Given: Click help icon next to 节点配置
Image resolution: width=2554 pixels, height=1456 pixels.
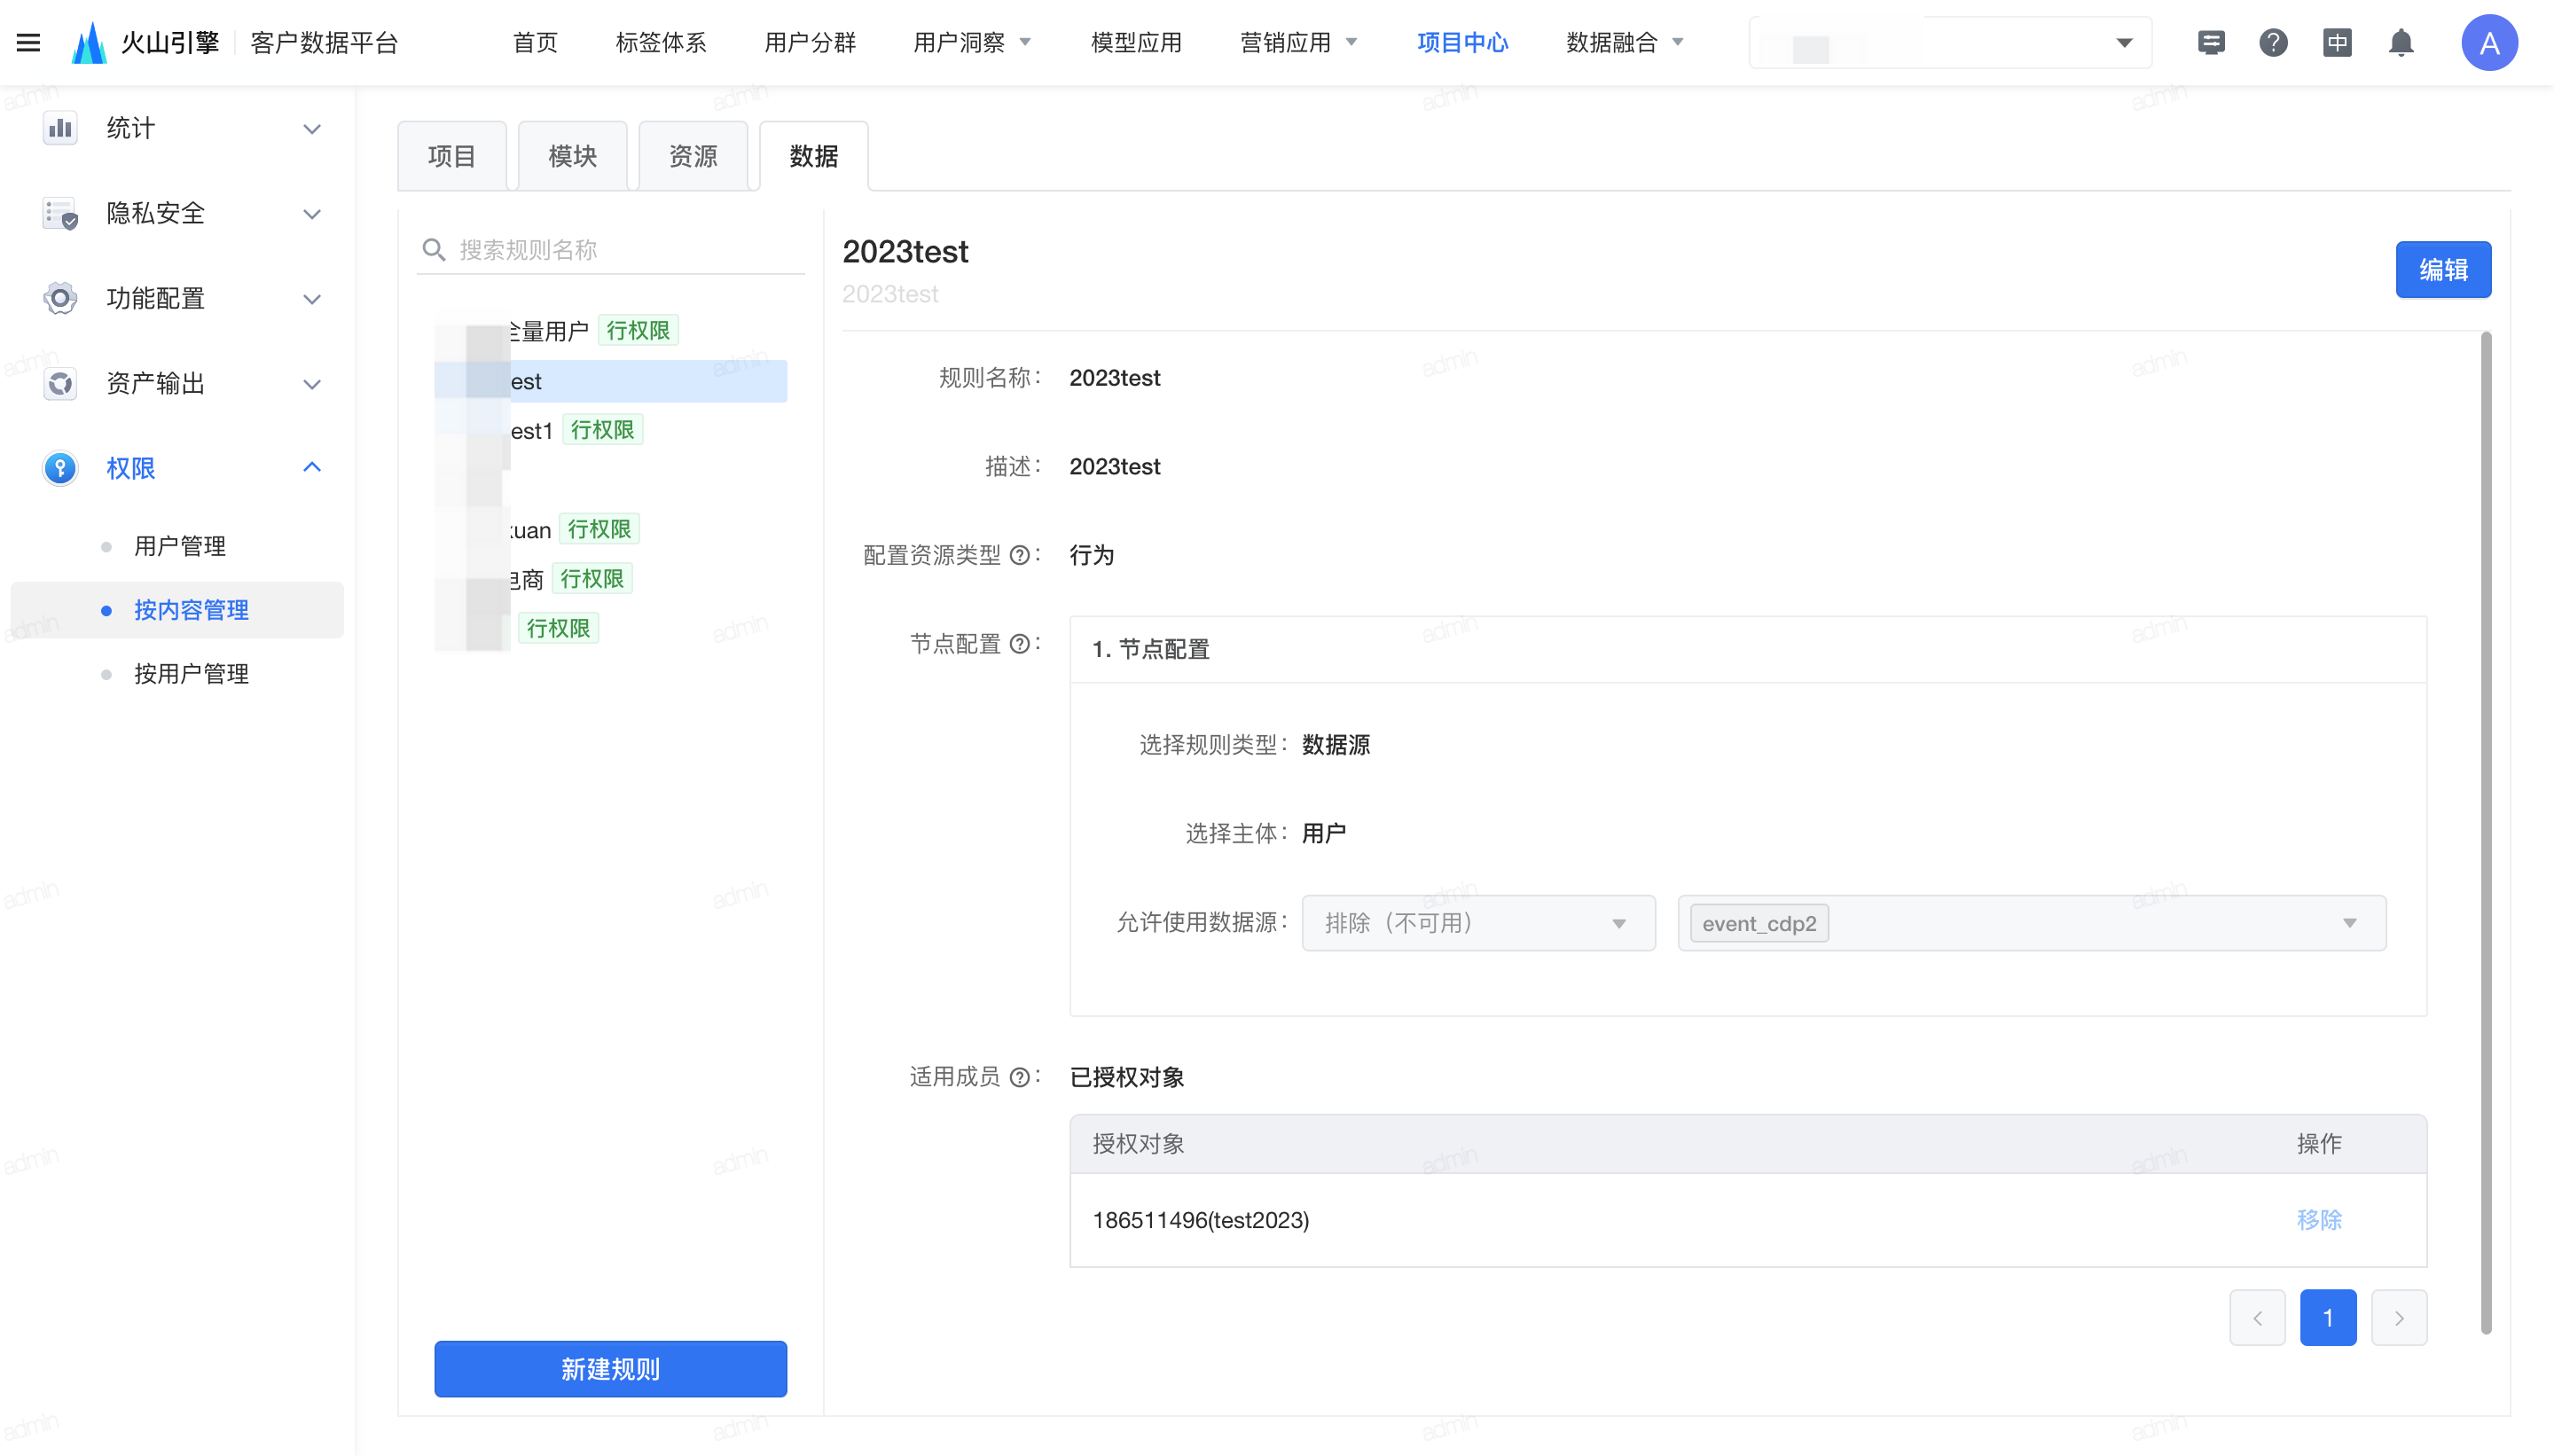Looking at the screenshot, I should pyautogui.click(x=1019, y=644).
